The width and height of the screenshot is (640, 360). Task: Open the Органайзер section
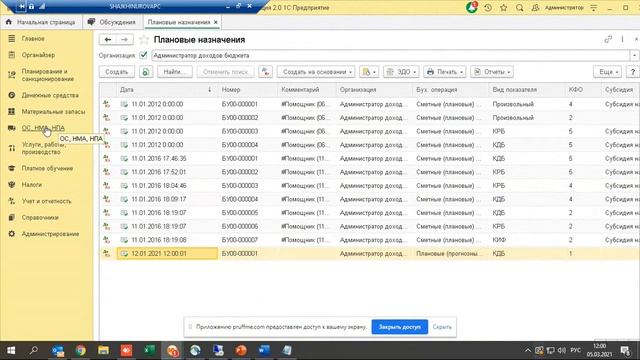coord(38,55)
